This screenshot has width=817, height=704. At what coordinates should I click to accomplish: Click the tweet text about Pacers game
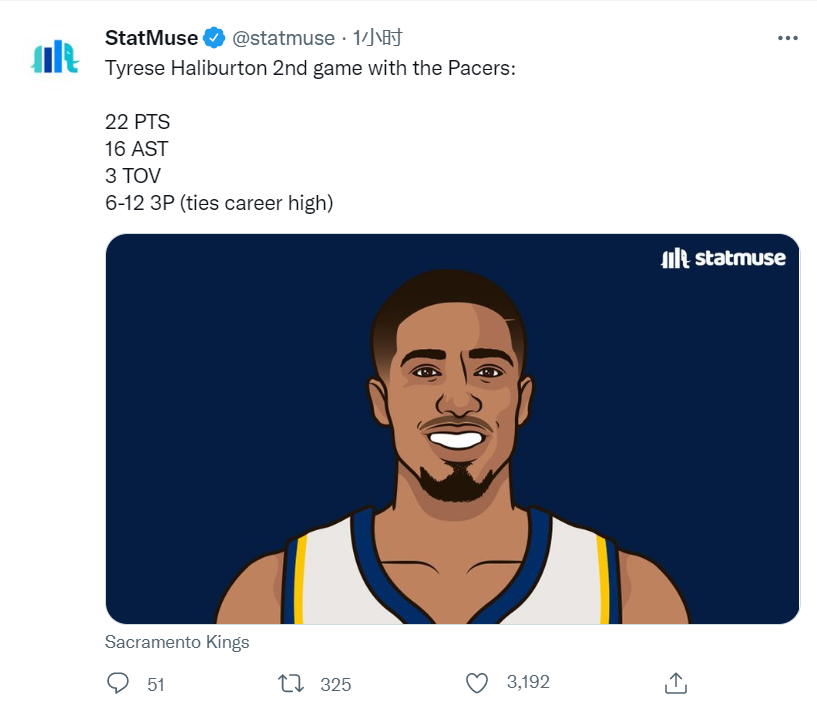(310, 68)
